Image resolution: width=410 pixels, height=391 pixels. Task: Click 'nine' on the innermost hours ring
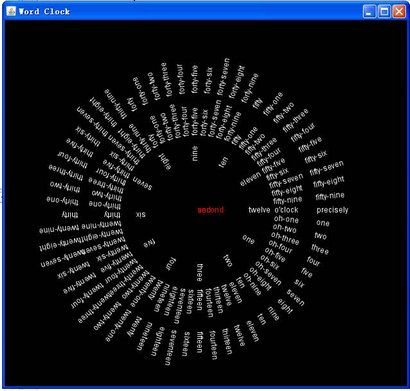point(195,153)
